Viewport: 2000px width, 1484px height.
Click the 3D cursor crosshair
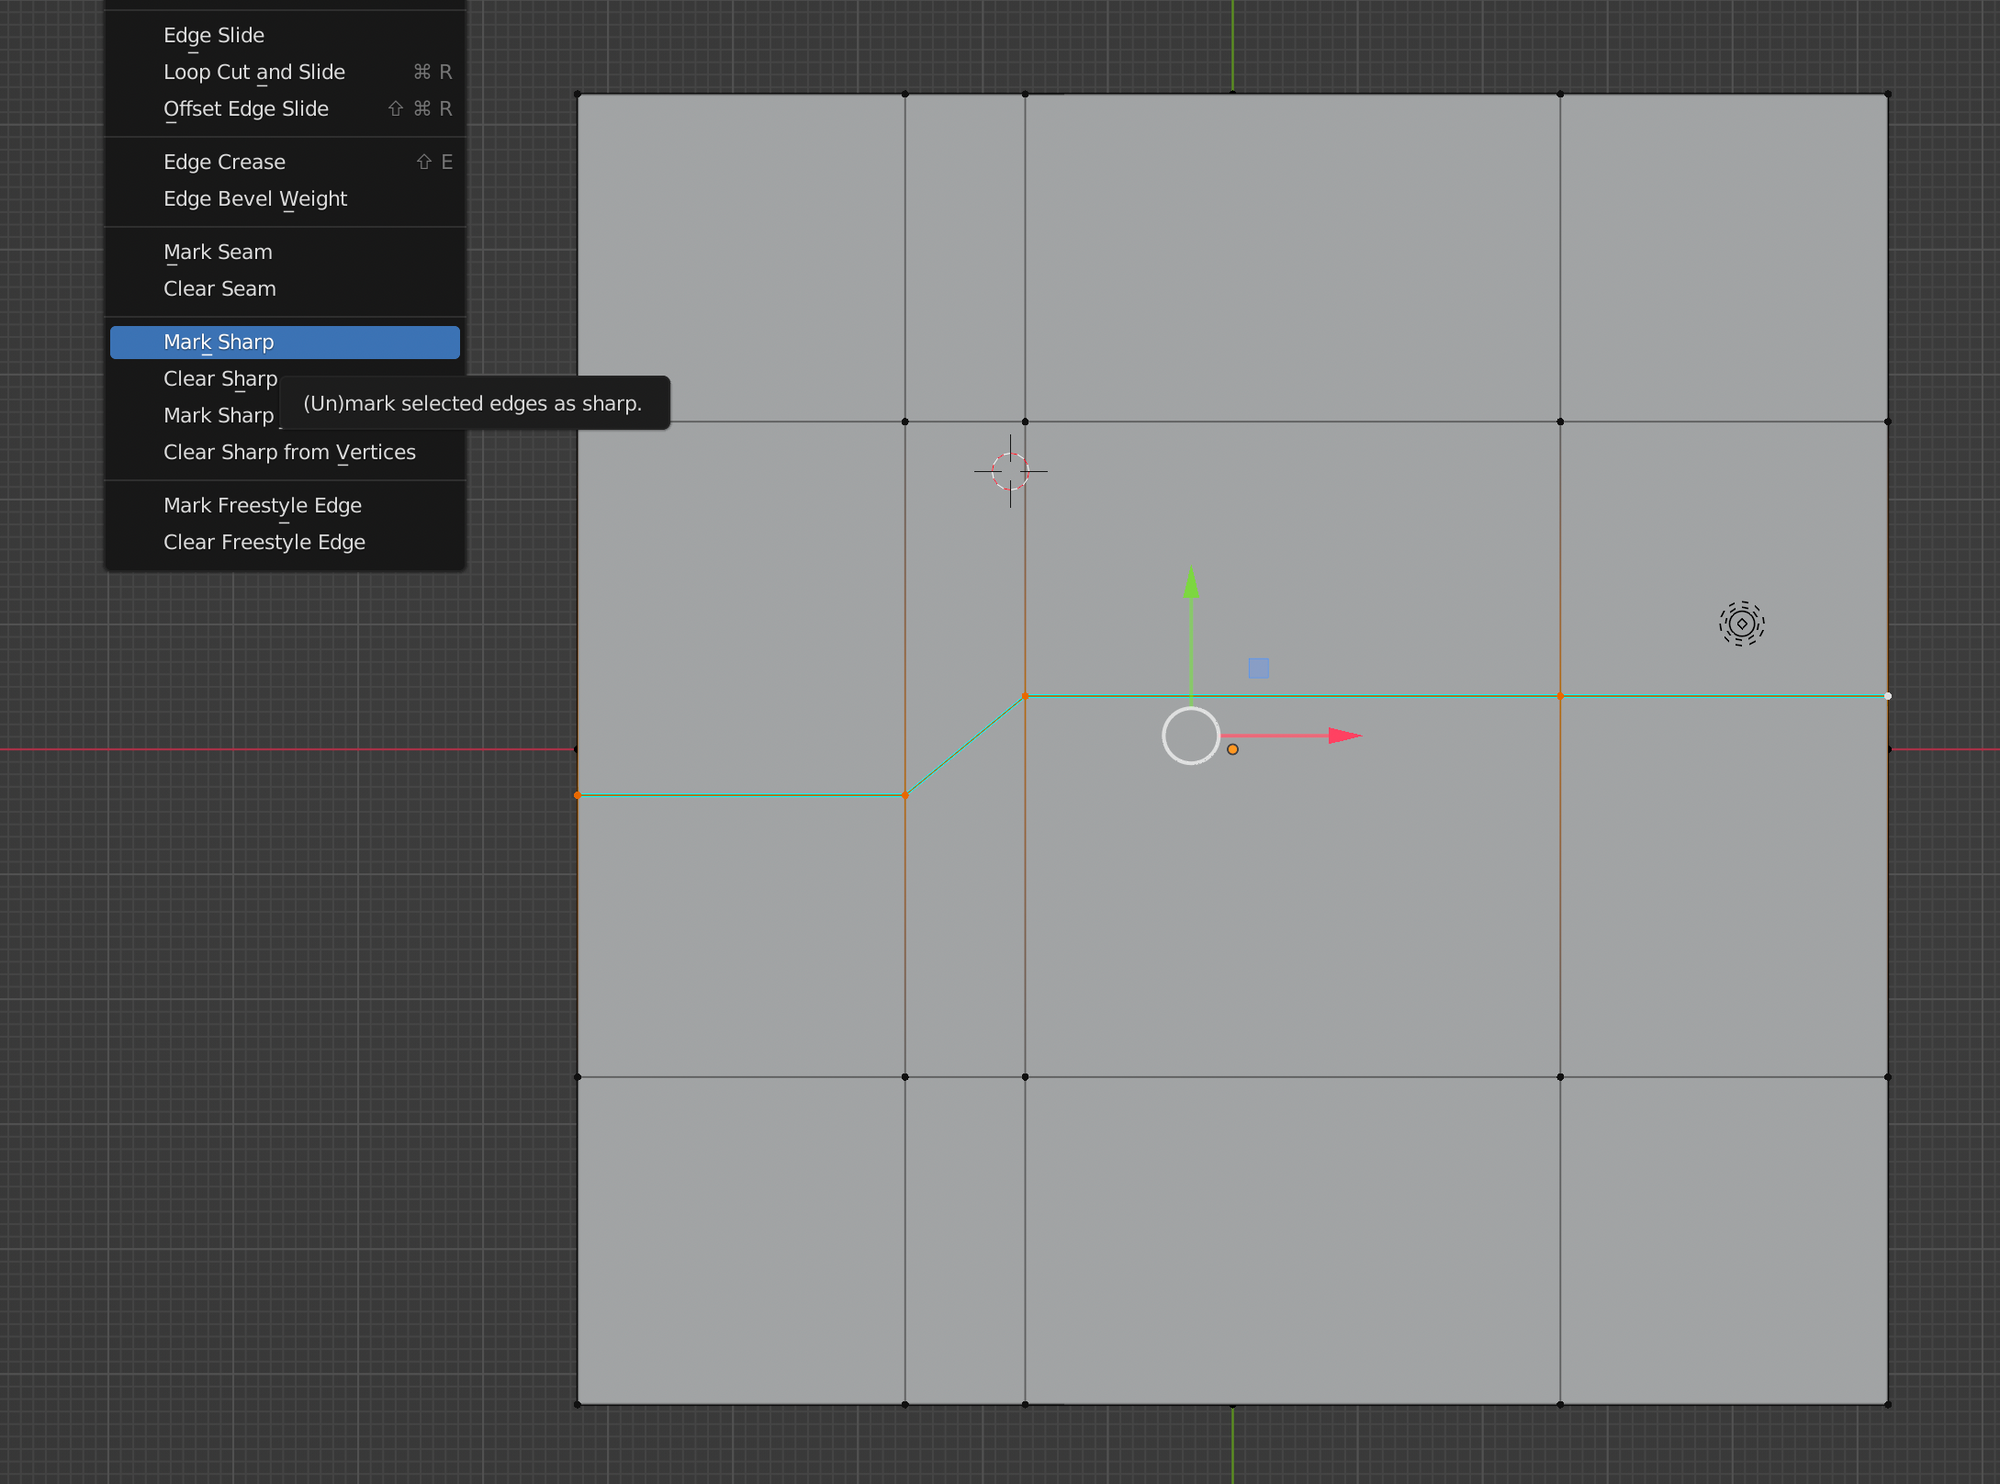(1010, 471)
